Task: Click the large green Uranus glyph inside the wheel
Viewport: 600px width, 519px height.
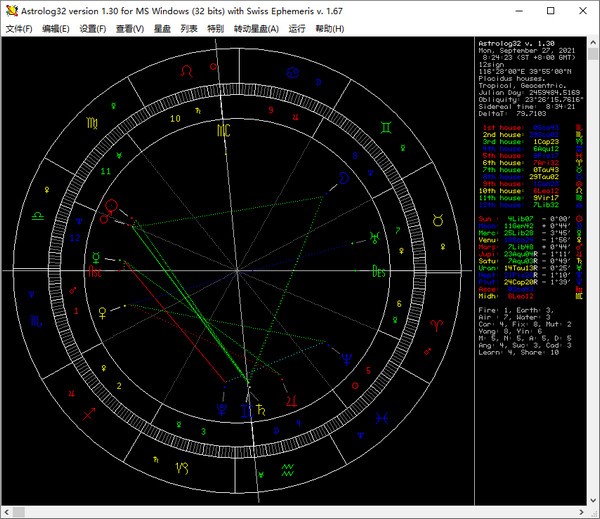Action: pyautogui.click(x=375, y=238)
